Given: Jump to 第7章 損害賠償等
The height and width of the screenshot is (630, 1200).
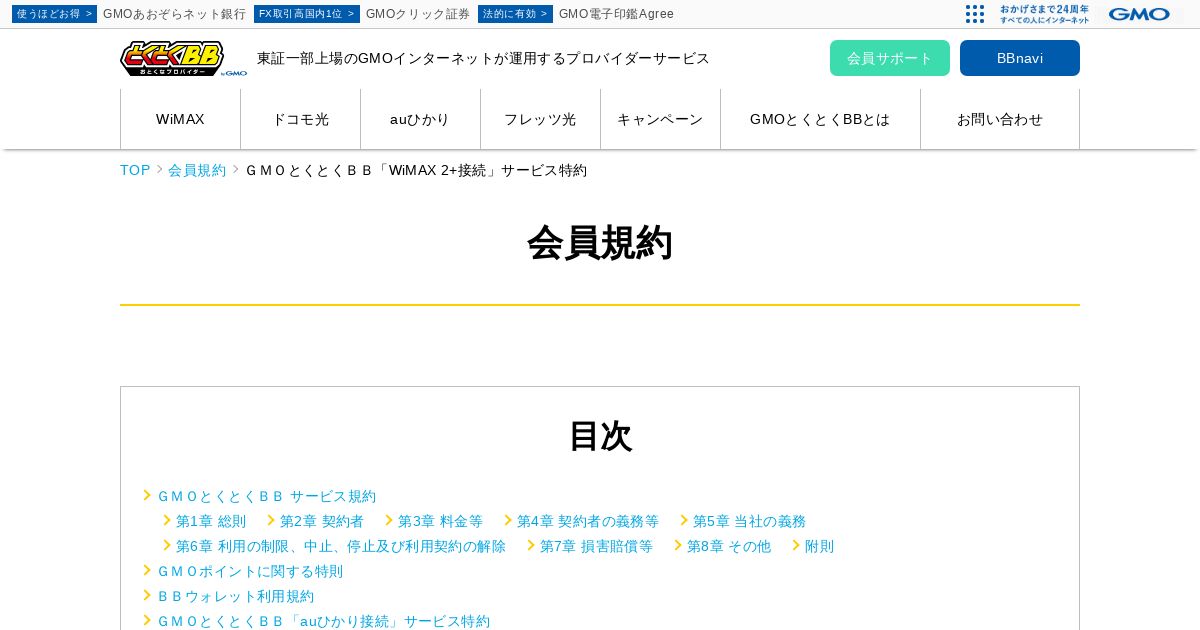Looking at the screenshot, I should tap(596, 546).
